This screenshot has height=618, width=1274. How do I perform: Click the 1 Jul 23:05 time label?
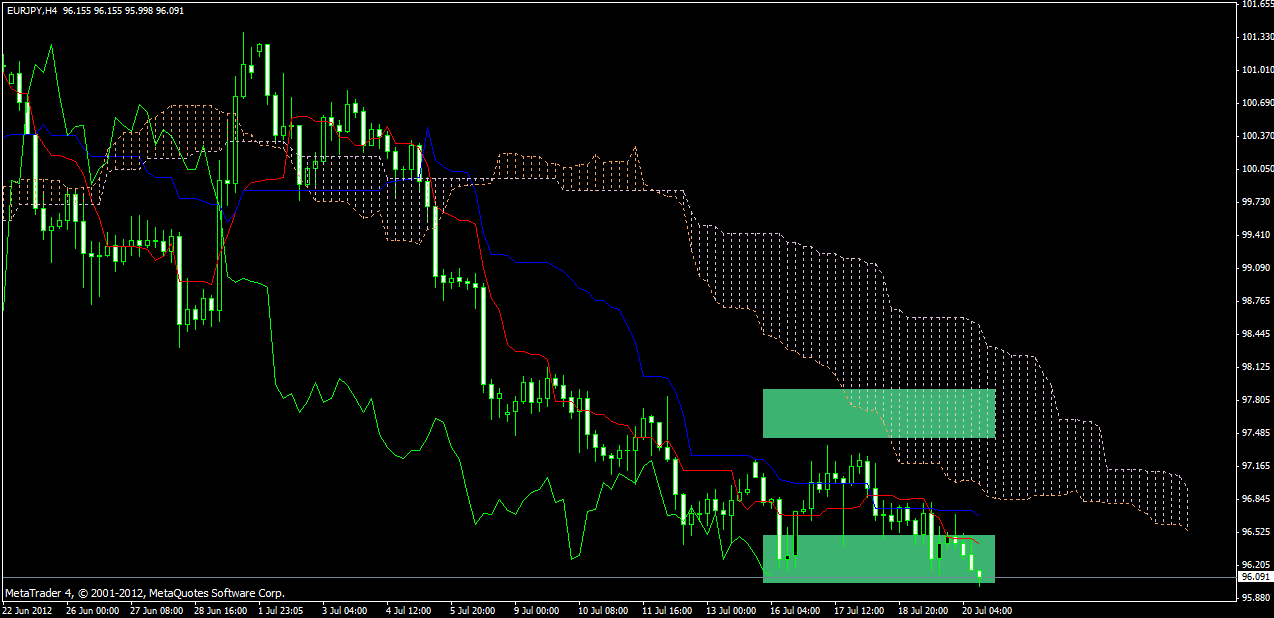281,609
